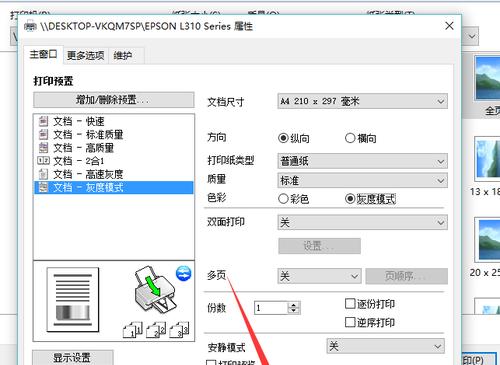The width and height of the screenshot is (500, 365).
Task: Click the 显示设置 button
Action: click(73, 357)
